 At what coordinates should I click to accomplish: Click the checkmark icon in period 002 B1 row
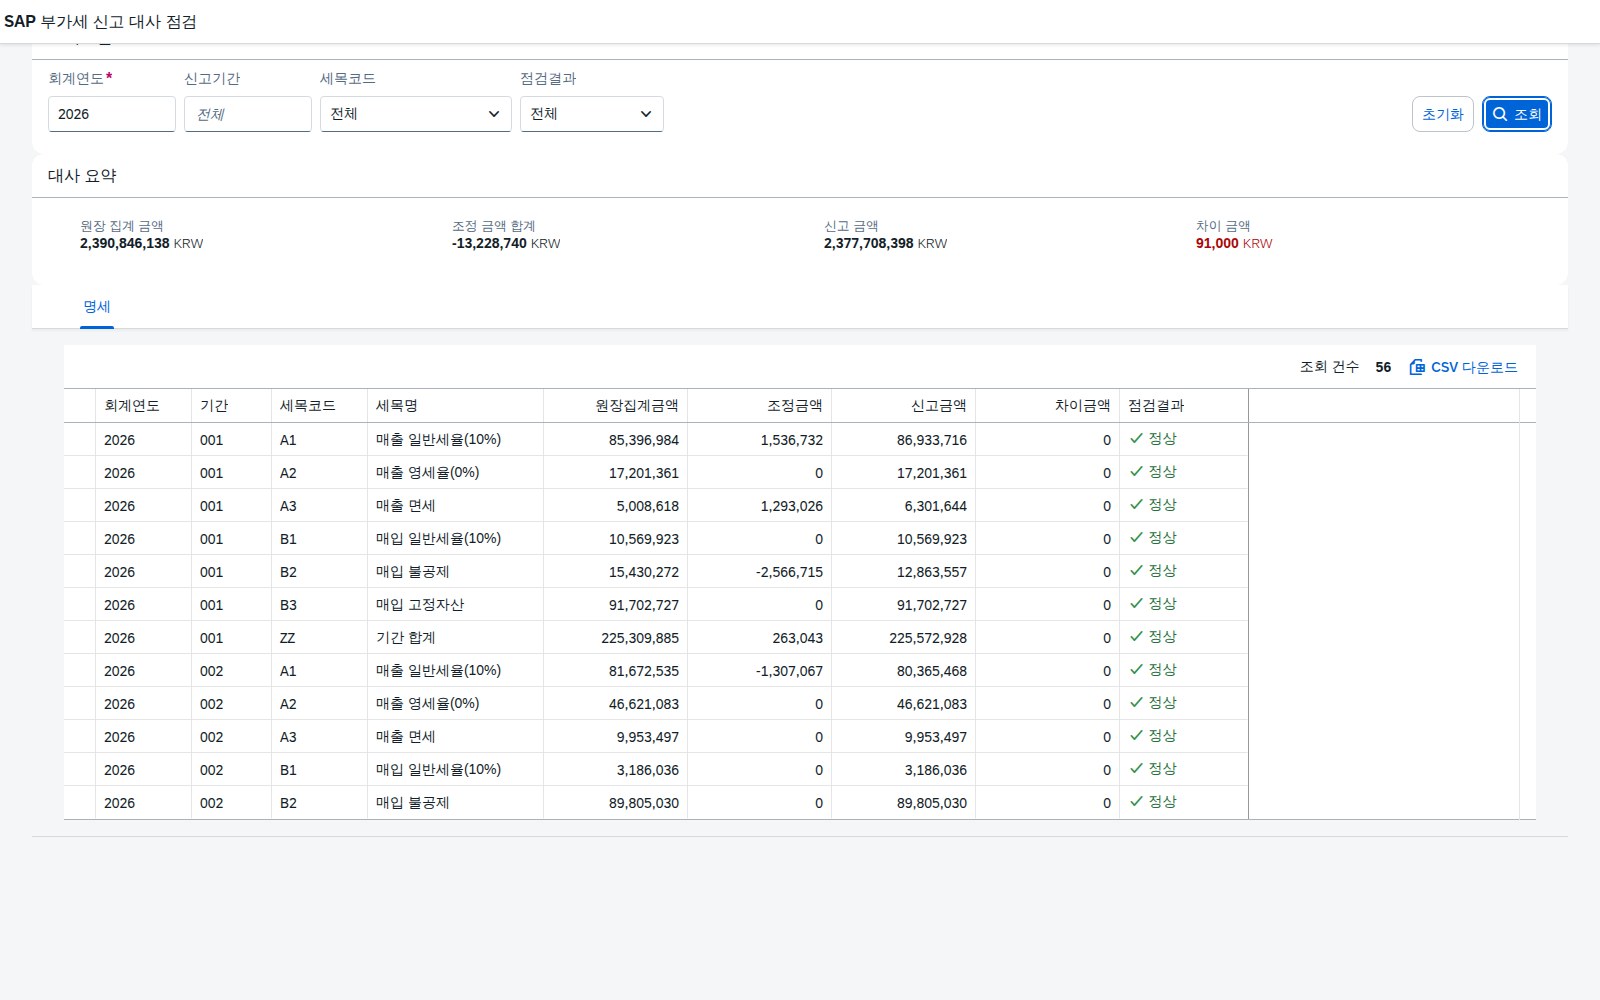click(1136, 768)
